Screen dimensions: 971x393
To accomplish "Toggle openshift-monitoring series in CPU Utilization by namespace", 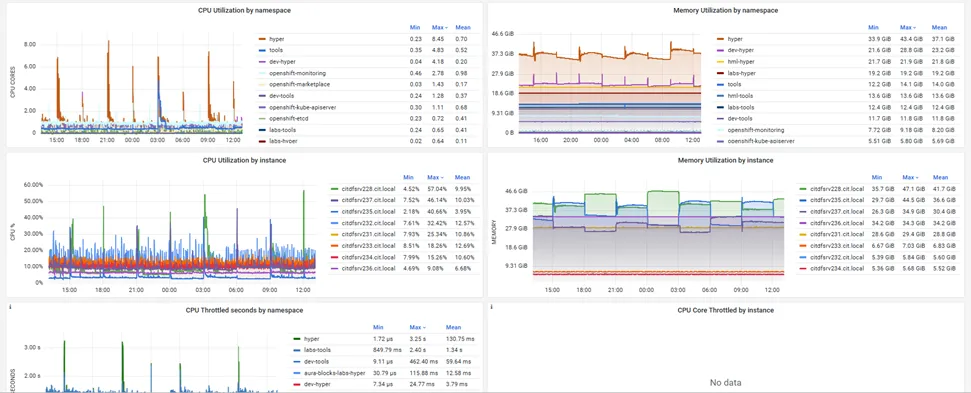I will (297, 73).
